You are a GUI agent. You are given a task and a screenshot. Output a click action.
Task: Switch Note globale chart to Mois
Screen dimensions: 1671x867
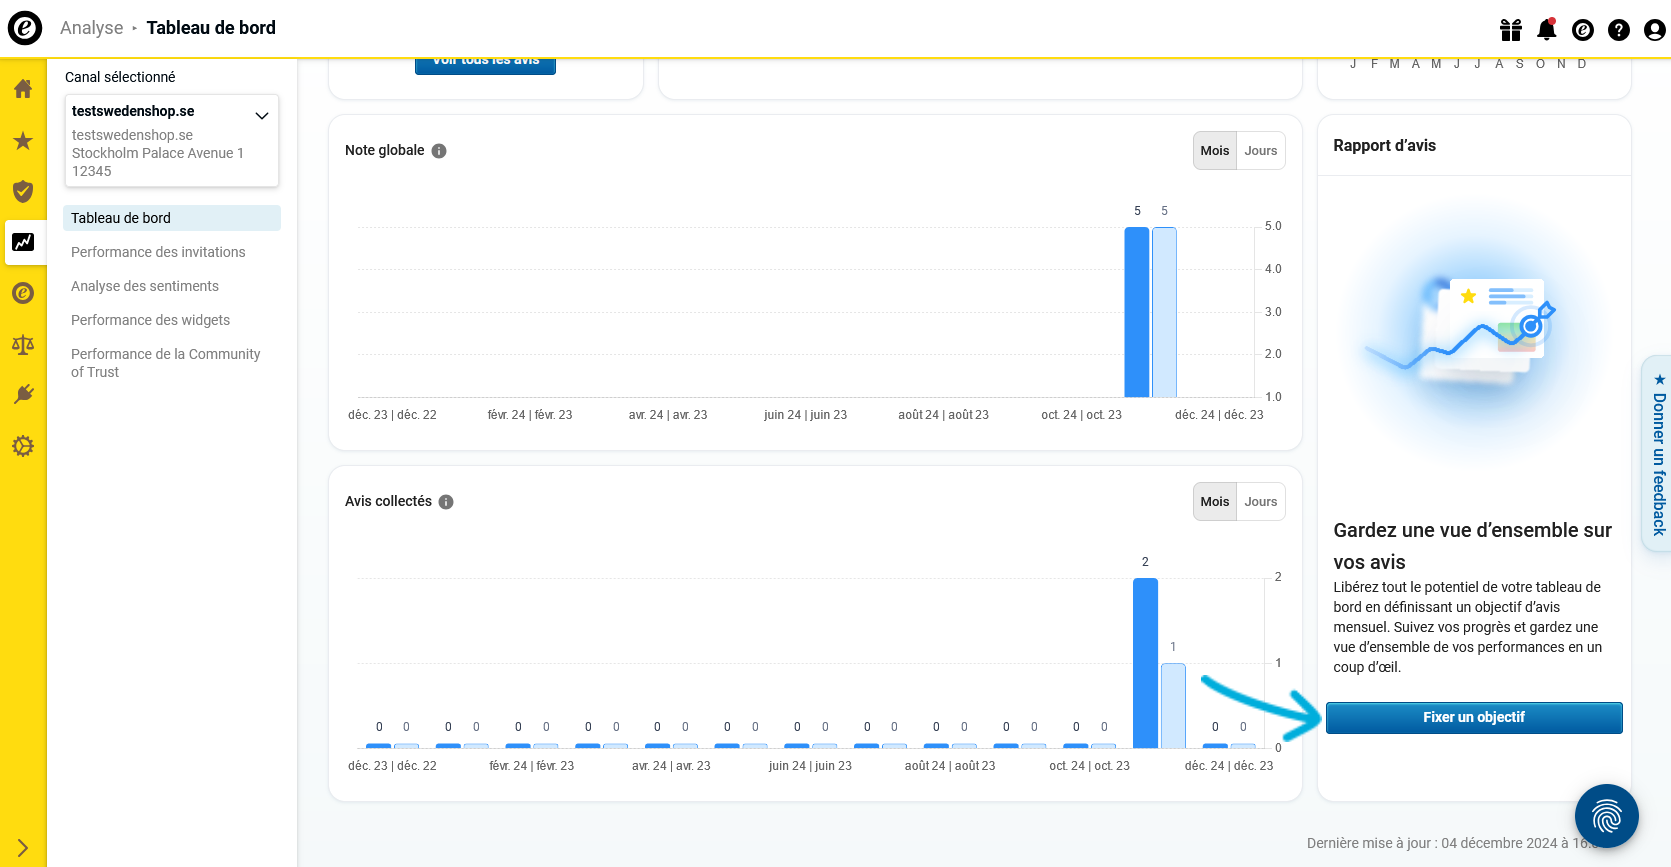click(x=1215, y=151)
